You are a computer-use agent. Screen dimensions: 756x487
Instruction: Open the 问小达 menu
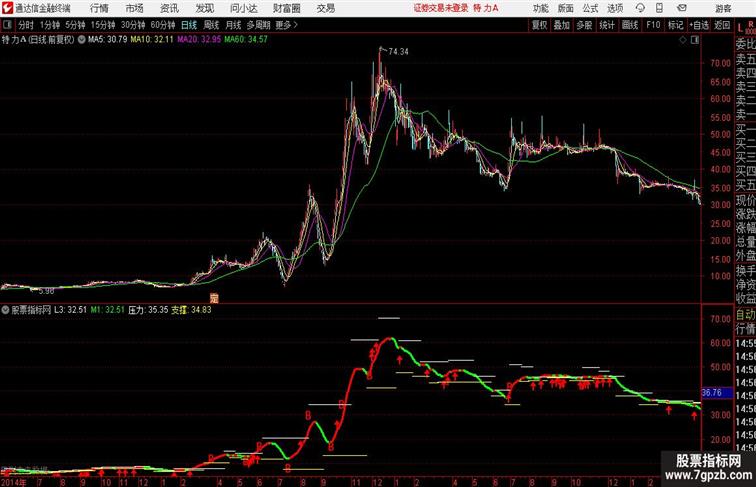(x=243, y=8)
